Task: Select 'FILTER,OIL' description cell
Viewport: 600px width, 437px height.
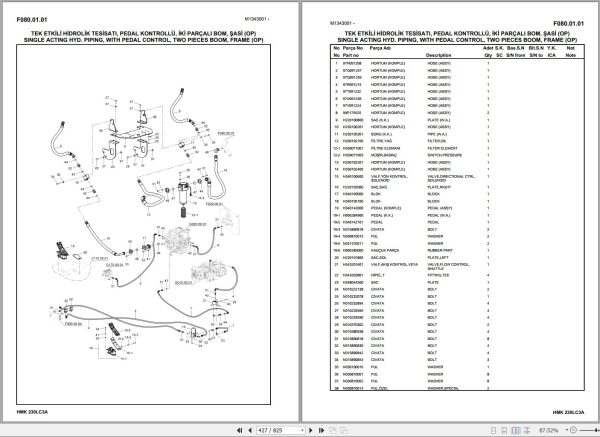Action: pyautogui.click(x=437, y=141)
